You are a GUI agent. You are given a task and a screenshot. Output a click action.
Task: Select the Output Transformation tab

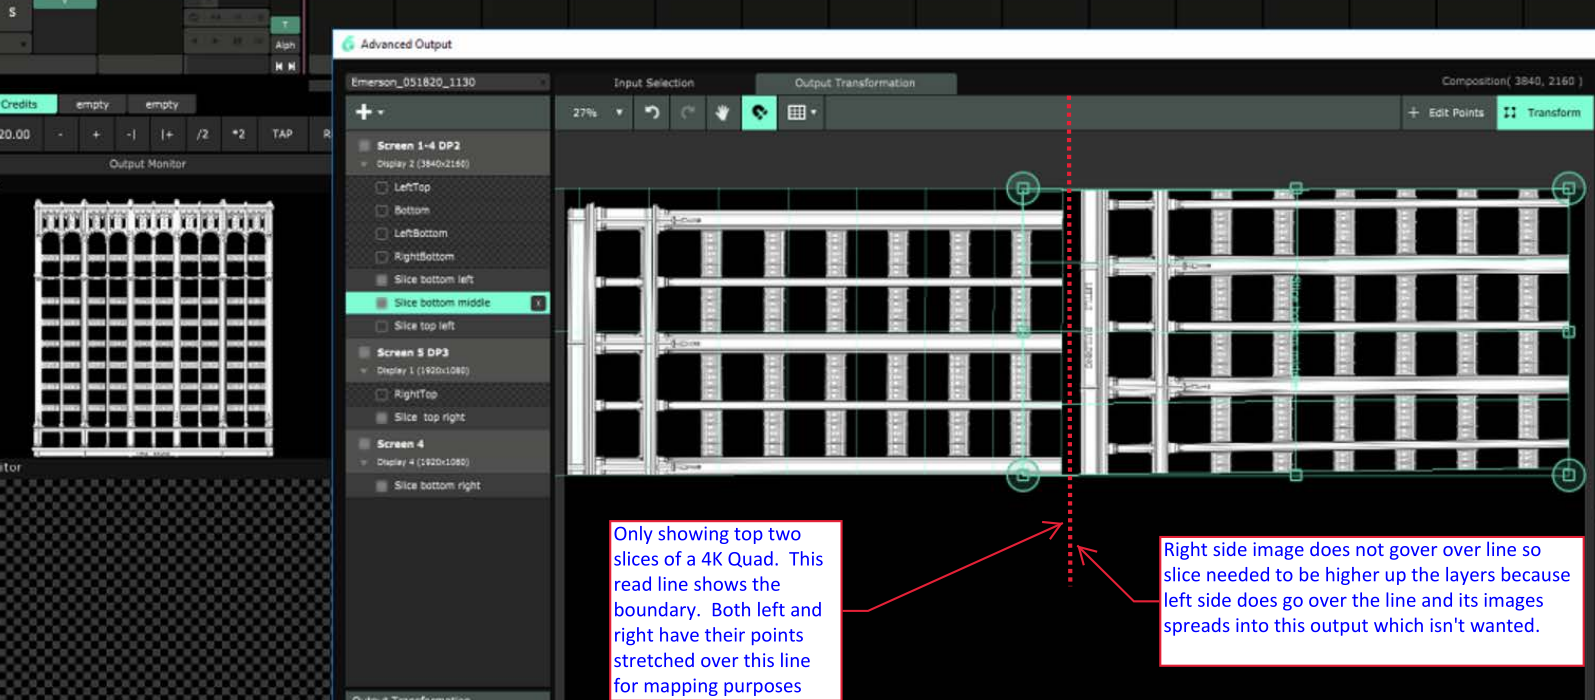tap(854, 83)
